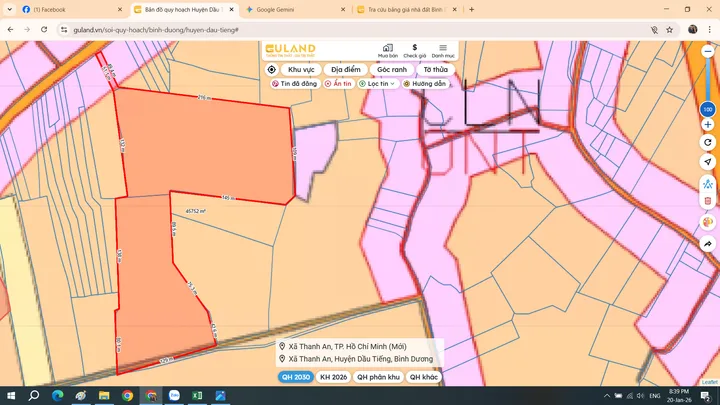Image resolution: width=720 pixels, height=405 pixels.
Task: Open Chrome three-dot menu
Action: 709,30
